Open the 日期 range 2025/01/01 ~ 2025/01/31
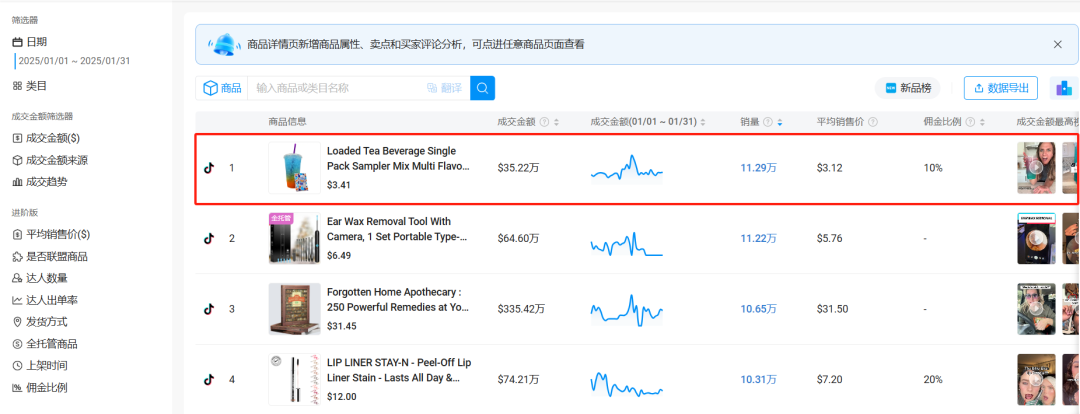The height and width of the screenshot is (414, 1080). (x=74, y=61)
